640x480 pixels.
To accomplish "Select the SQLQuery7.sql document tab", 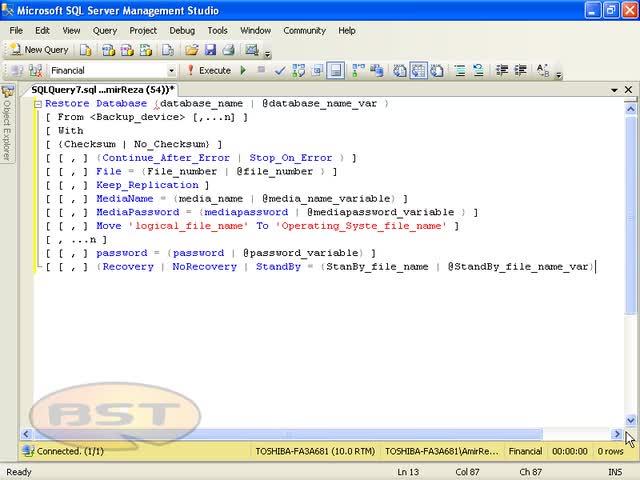I will (102, 89).
